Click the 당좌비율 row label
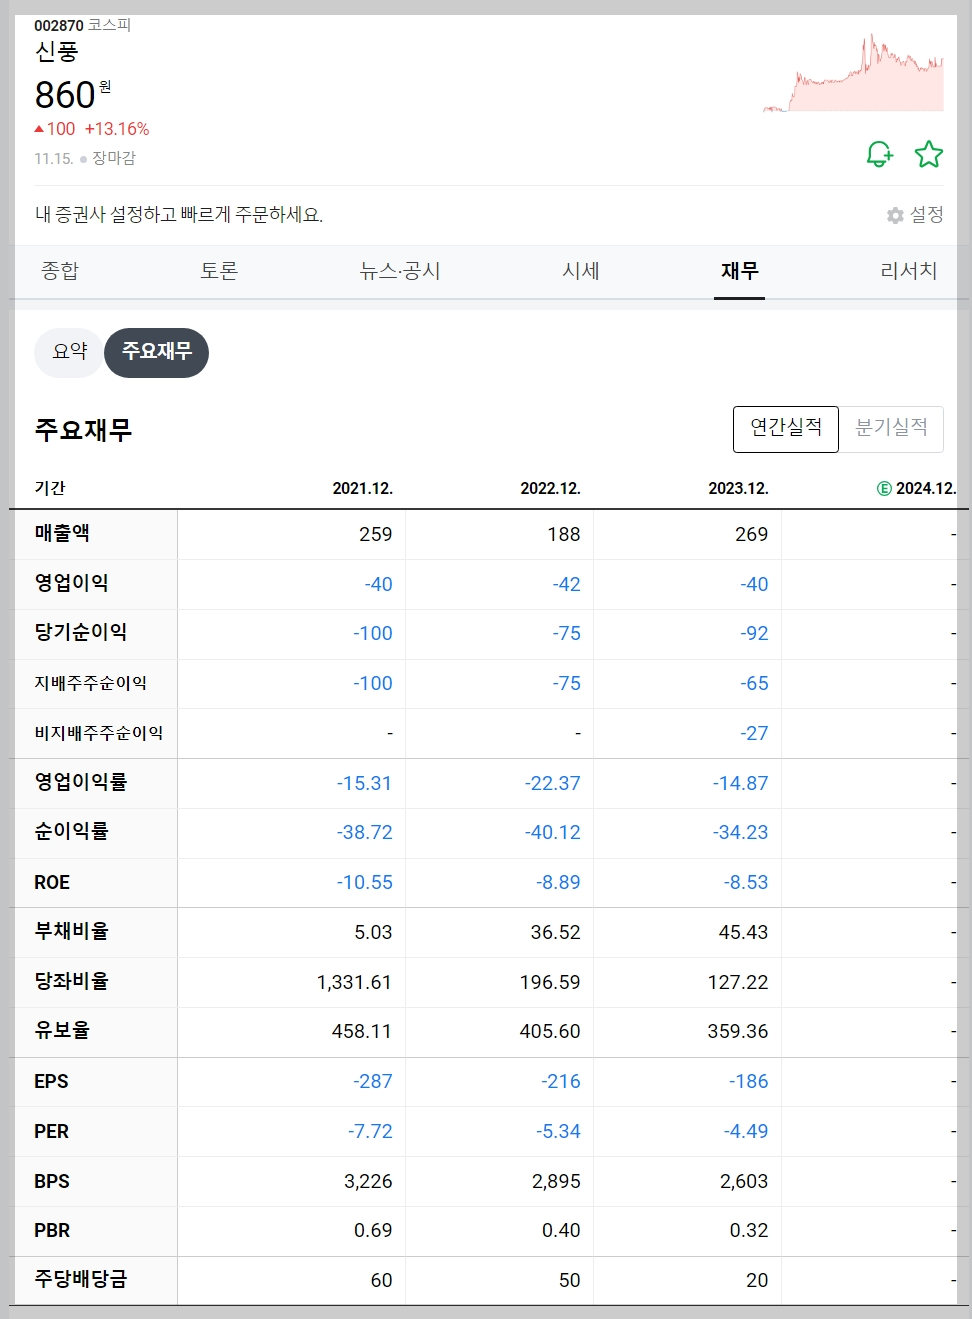Screen dimensions: 972x1319 point(71,981)
